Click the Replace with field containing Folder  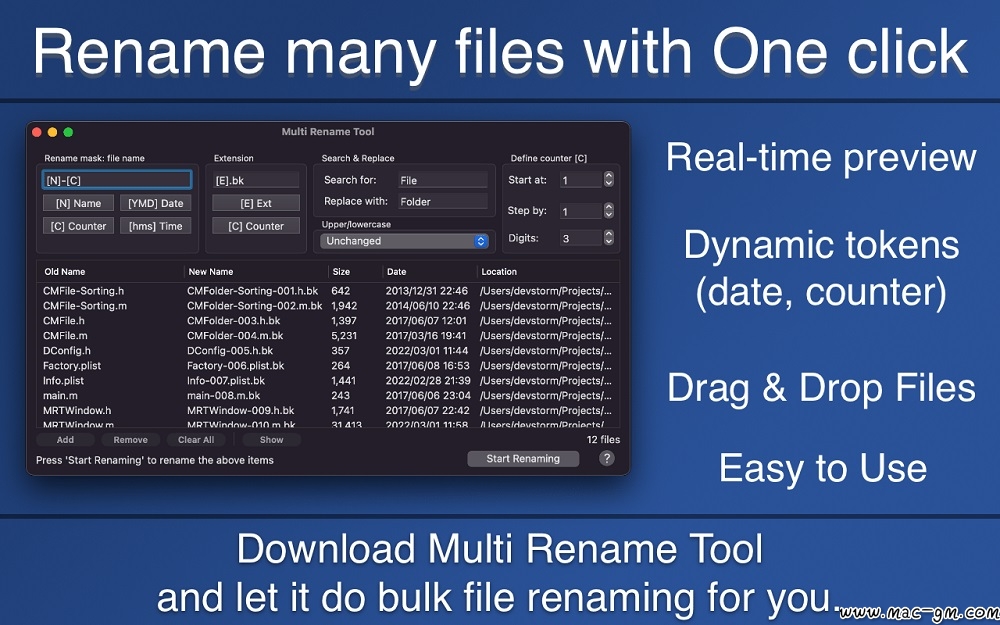(443, 202)
